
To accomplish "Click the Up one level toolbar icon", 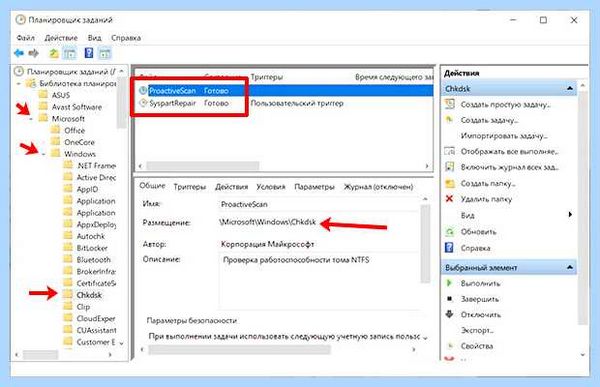I will coord(54,53).
